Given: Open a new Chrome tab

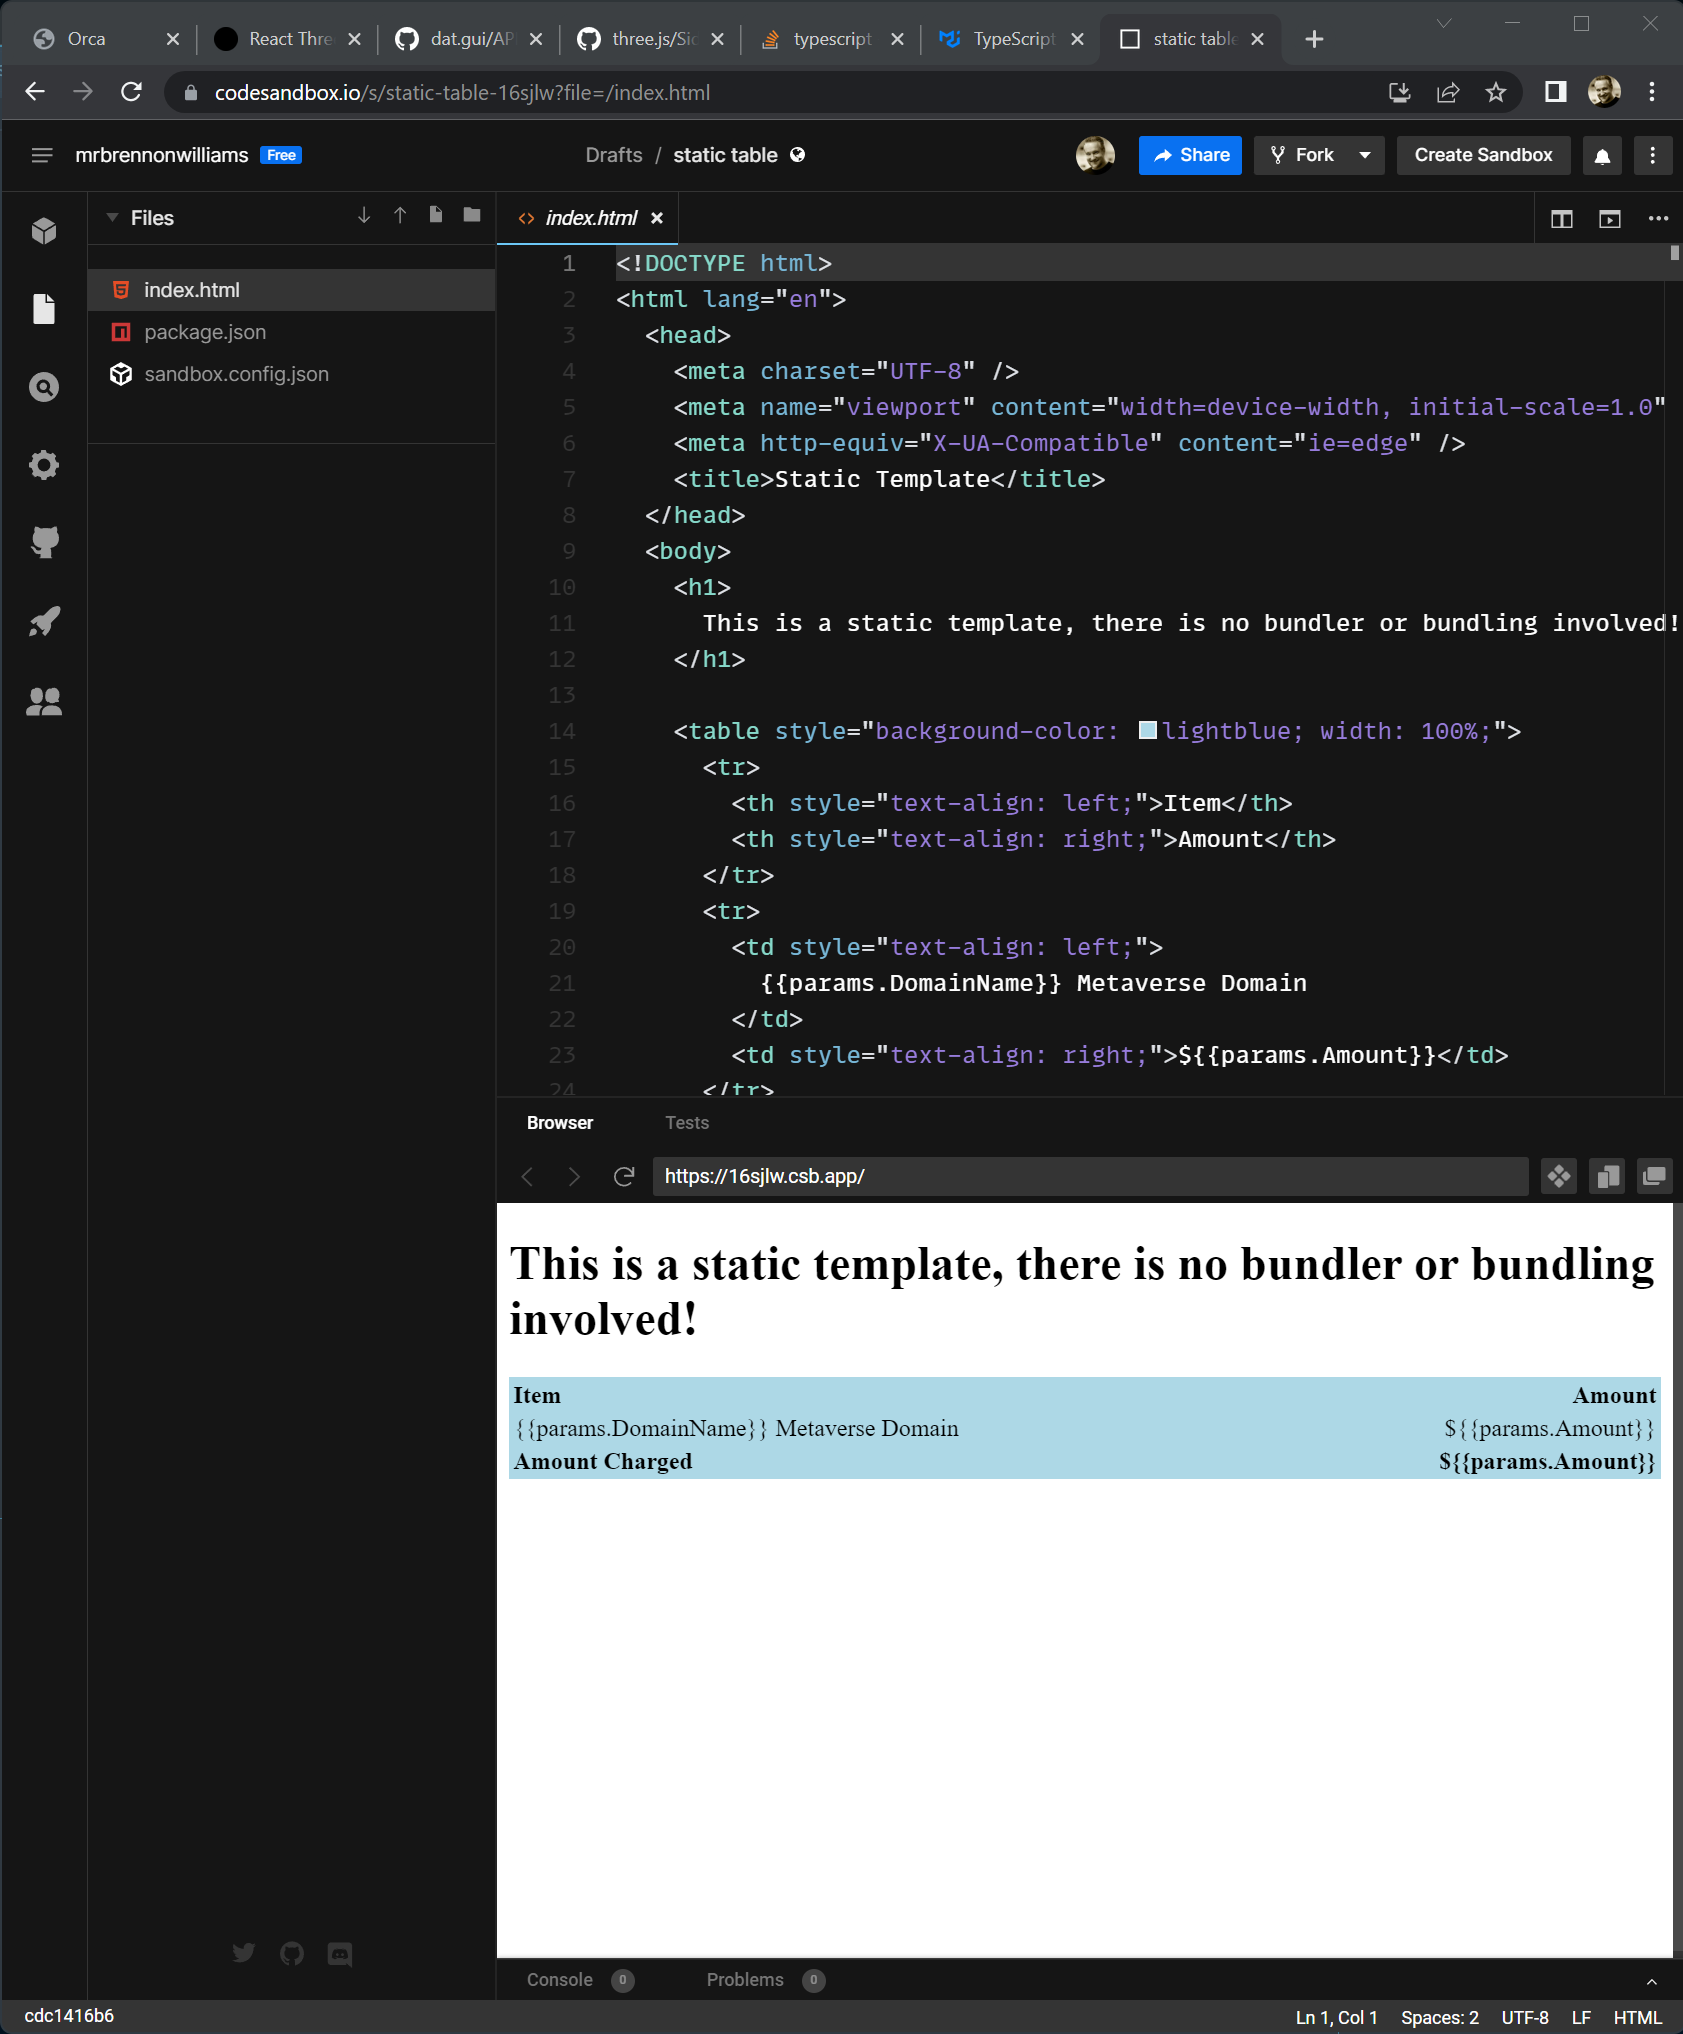Looking at the screenshot, I should pyautogui.click(x=1314, y=38).
